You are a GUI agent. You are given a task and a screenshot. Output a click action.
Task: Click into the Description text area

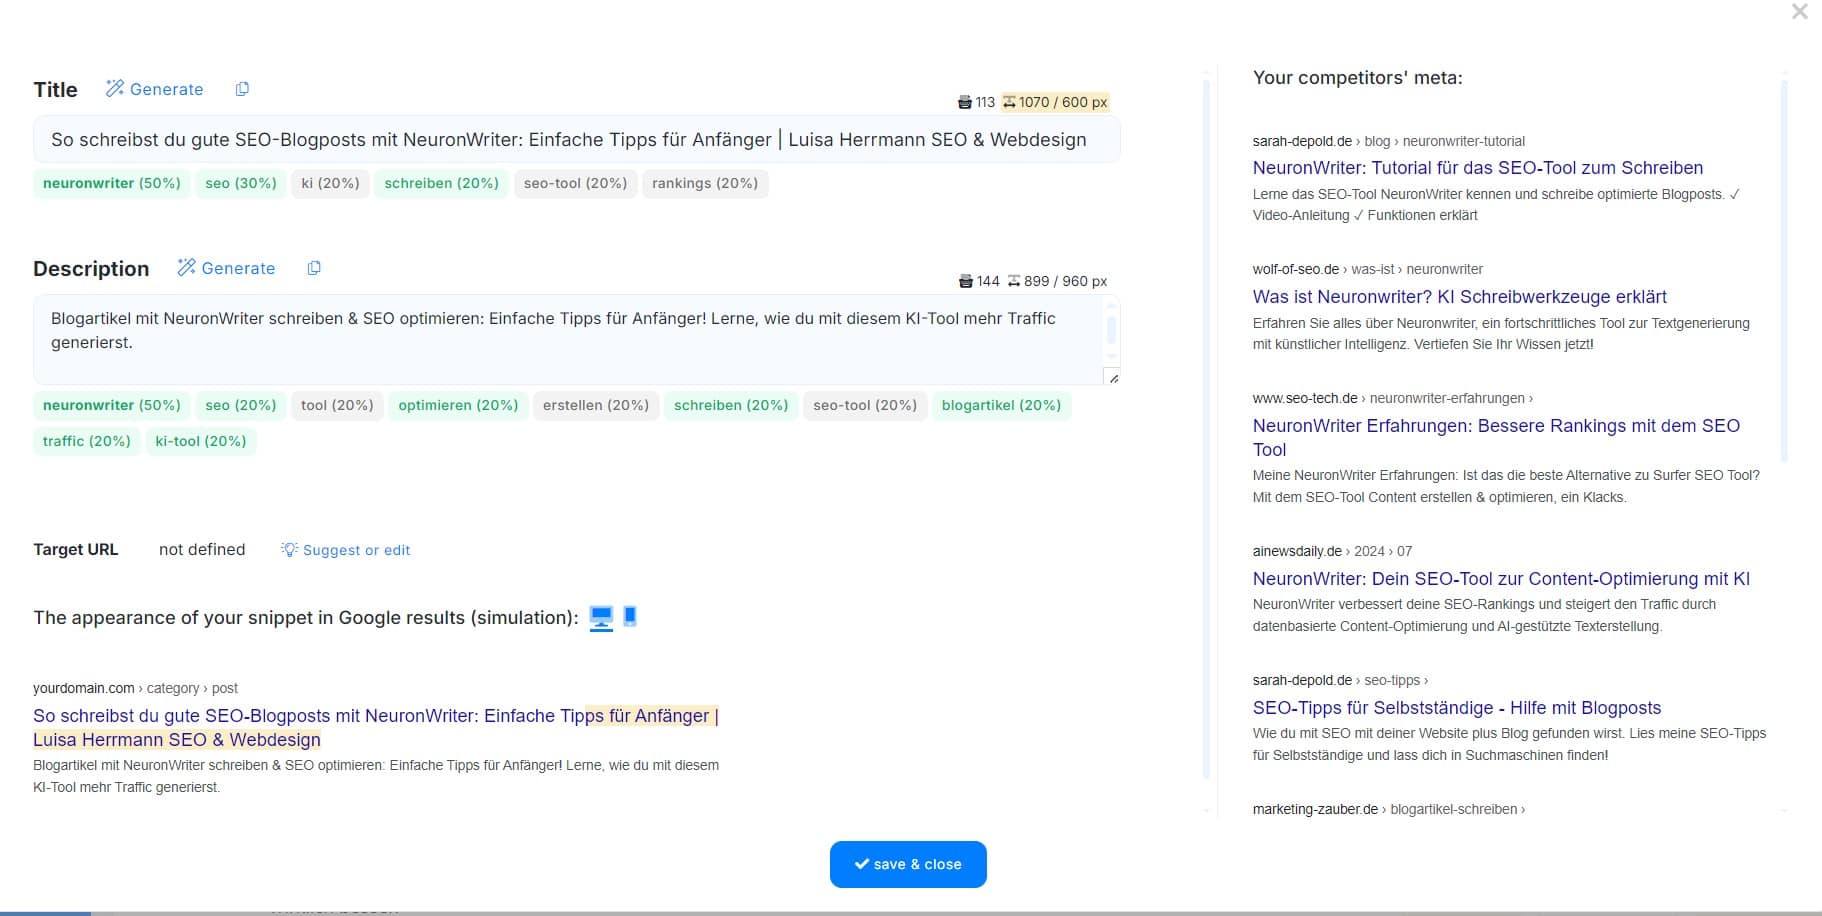[x=576, y=340]
